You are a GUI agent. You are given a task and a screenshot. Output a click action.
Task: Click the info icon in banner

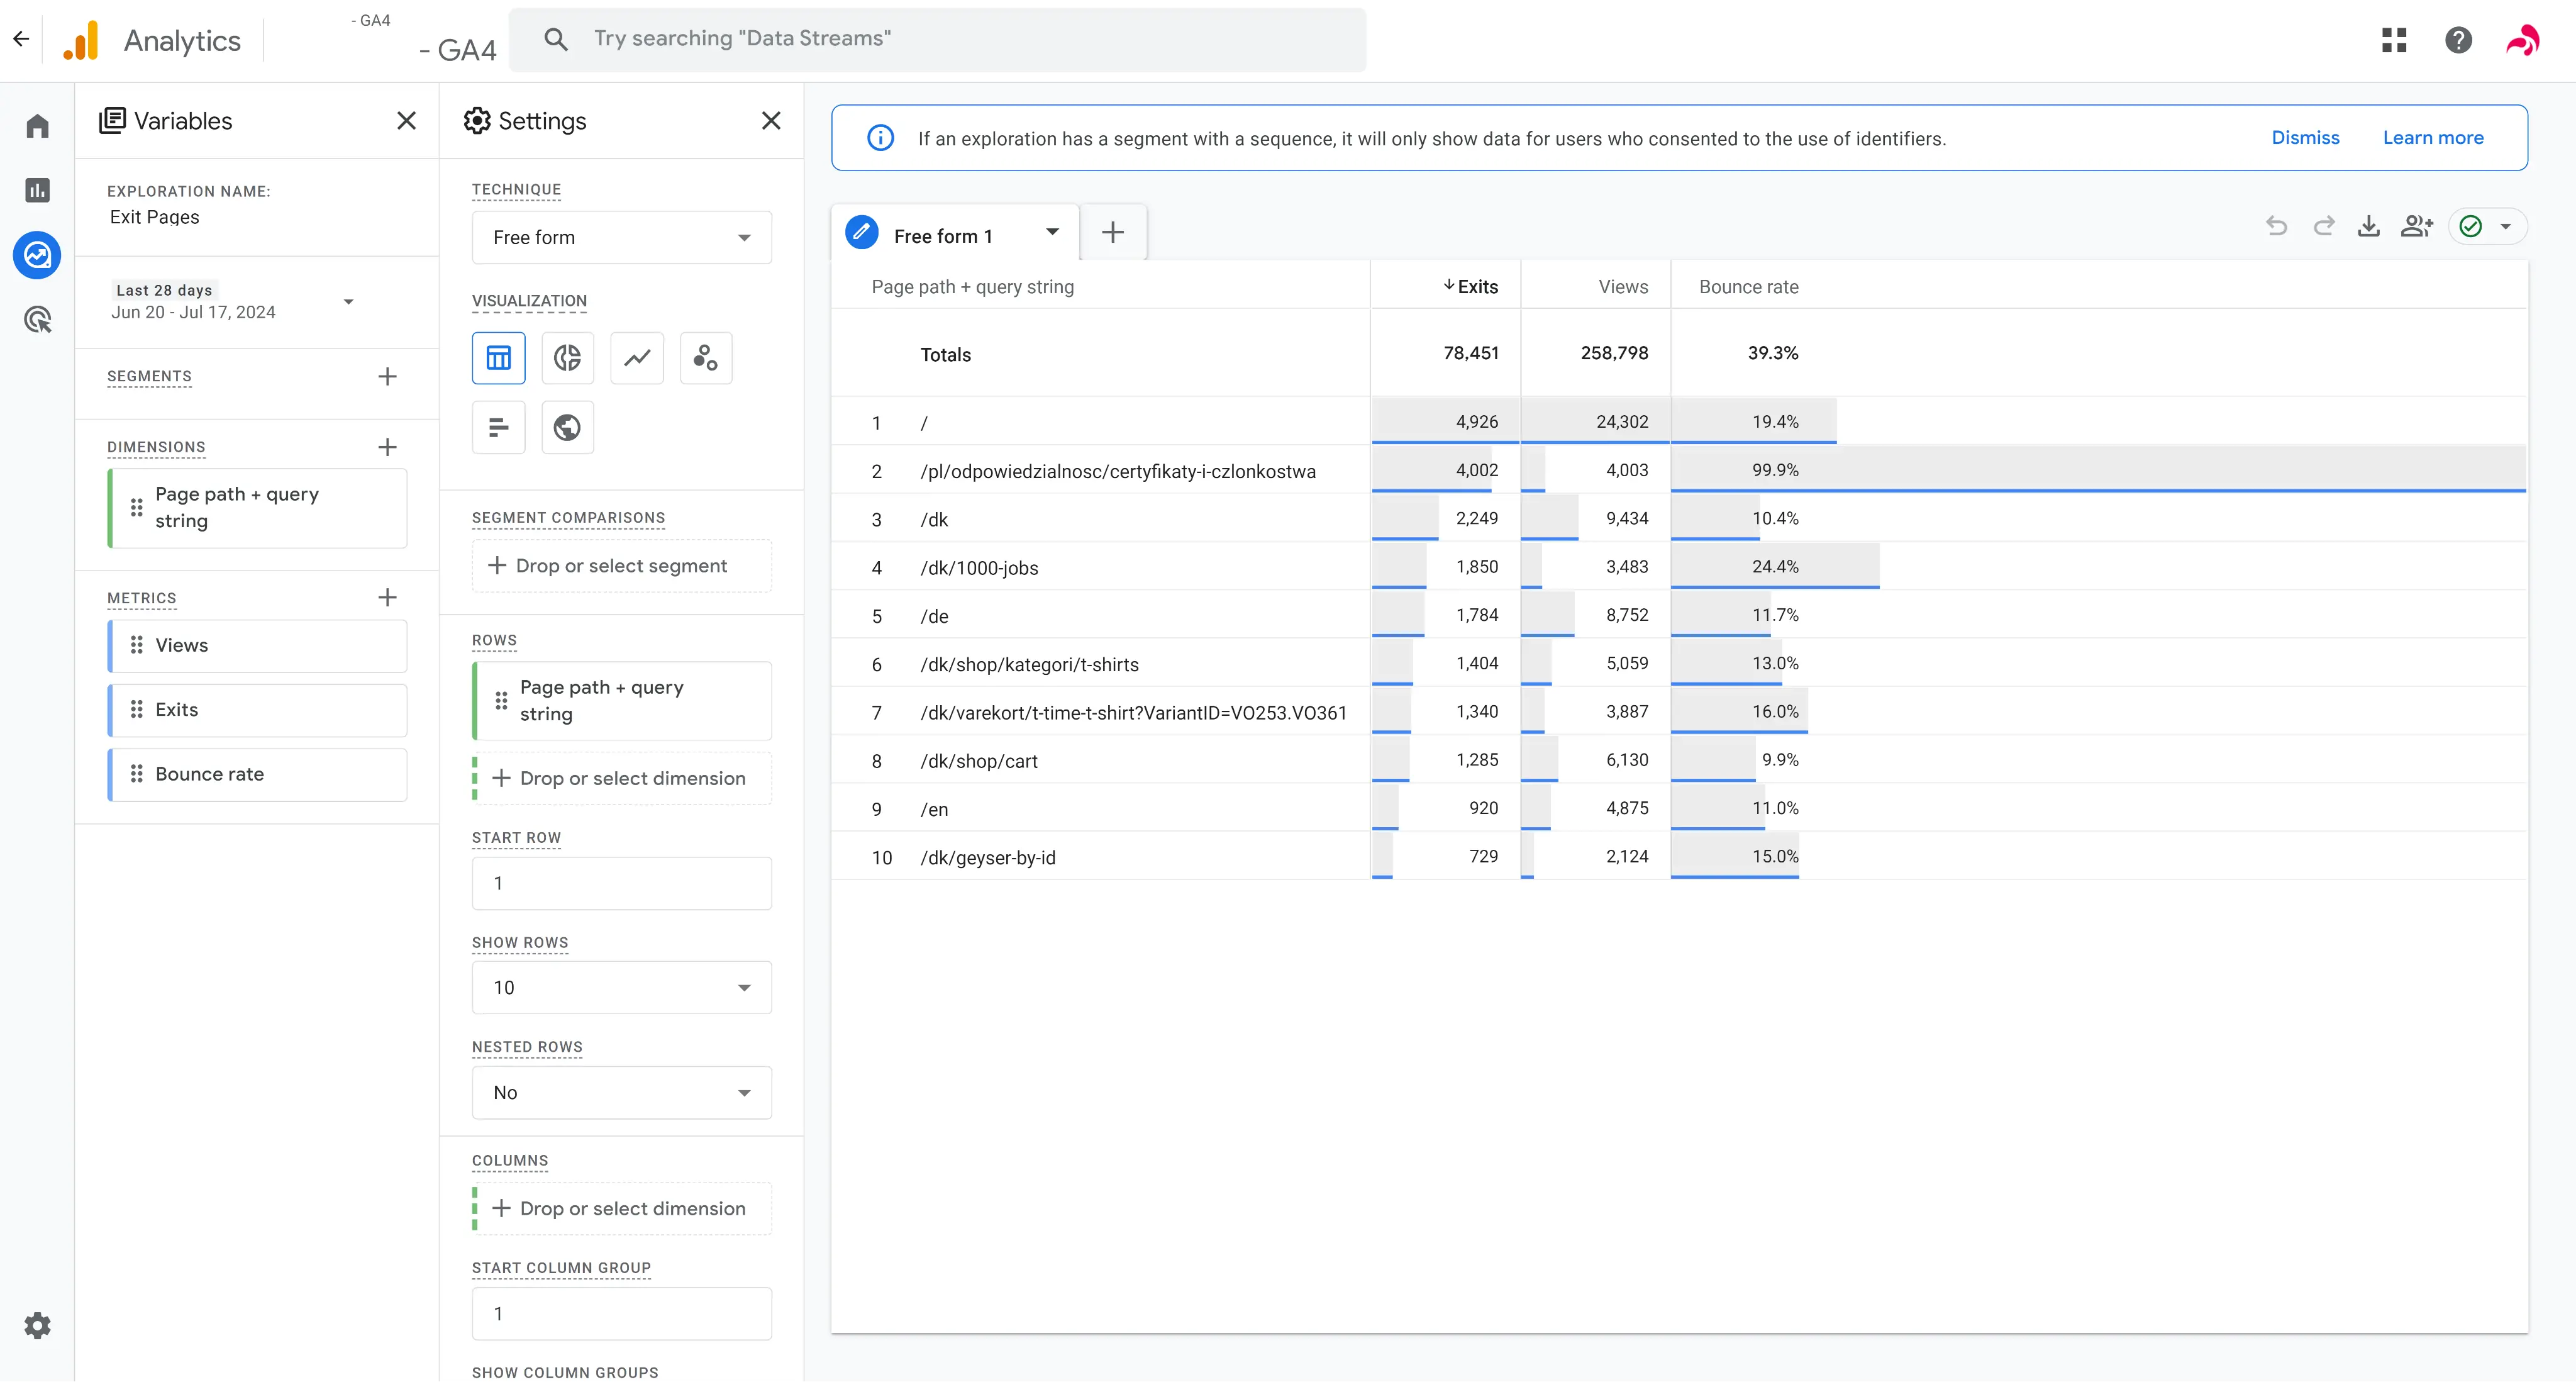click(x=880, y=138)
